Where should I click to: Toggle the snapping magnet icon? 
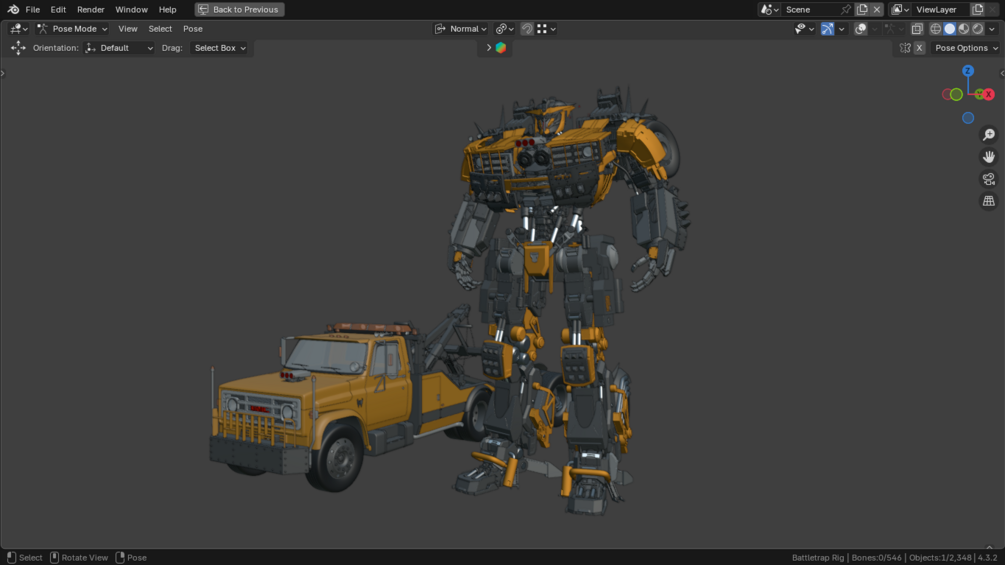[527, 29]
